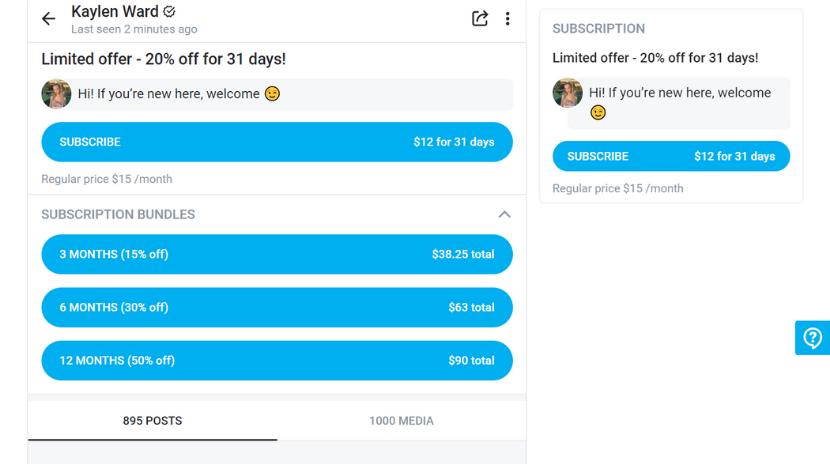
Task: Click the winking emoji in the sidebar welcome message
Action: coord(598,113)
